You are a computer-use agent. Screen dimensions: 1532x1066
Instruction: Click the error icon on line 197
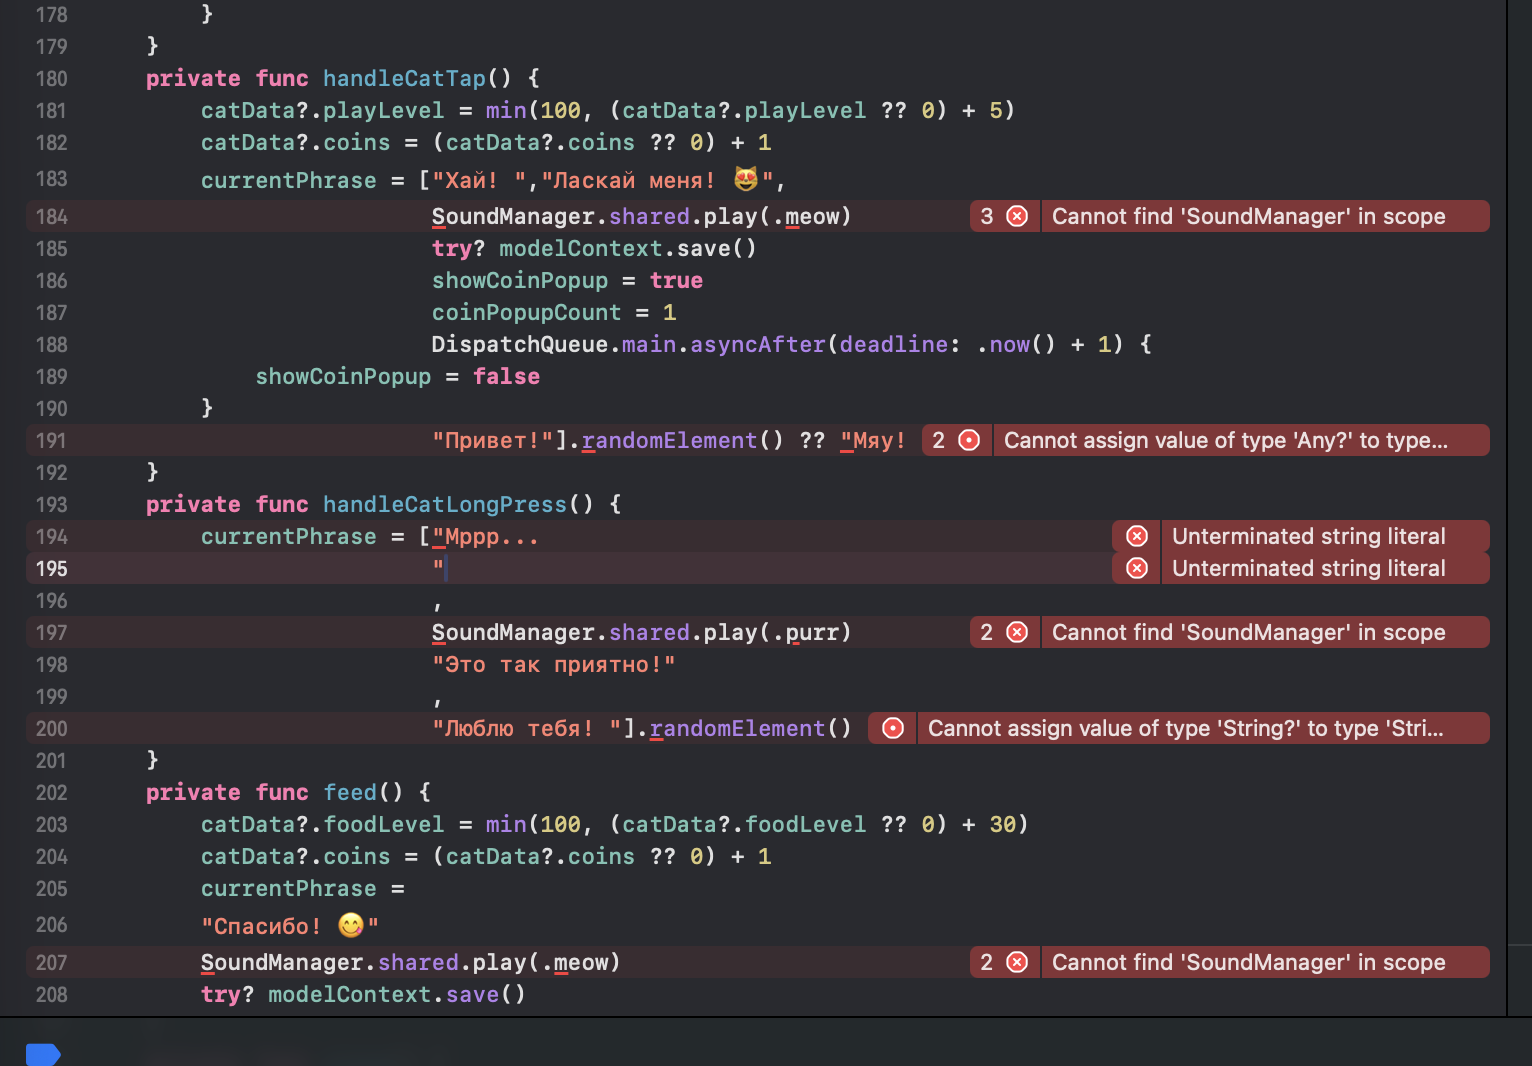pyautogui.click(x=1017, y=632)
